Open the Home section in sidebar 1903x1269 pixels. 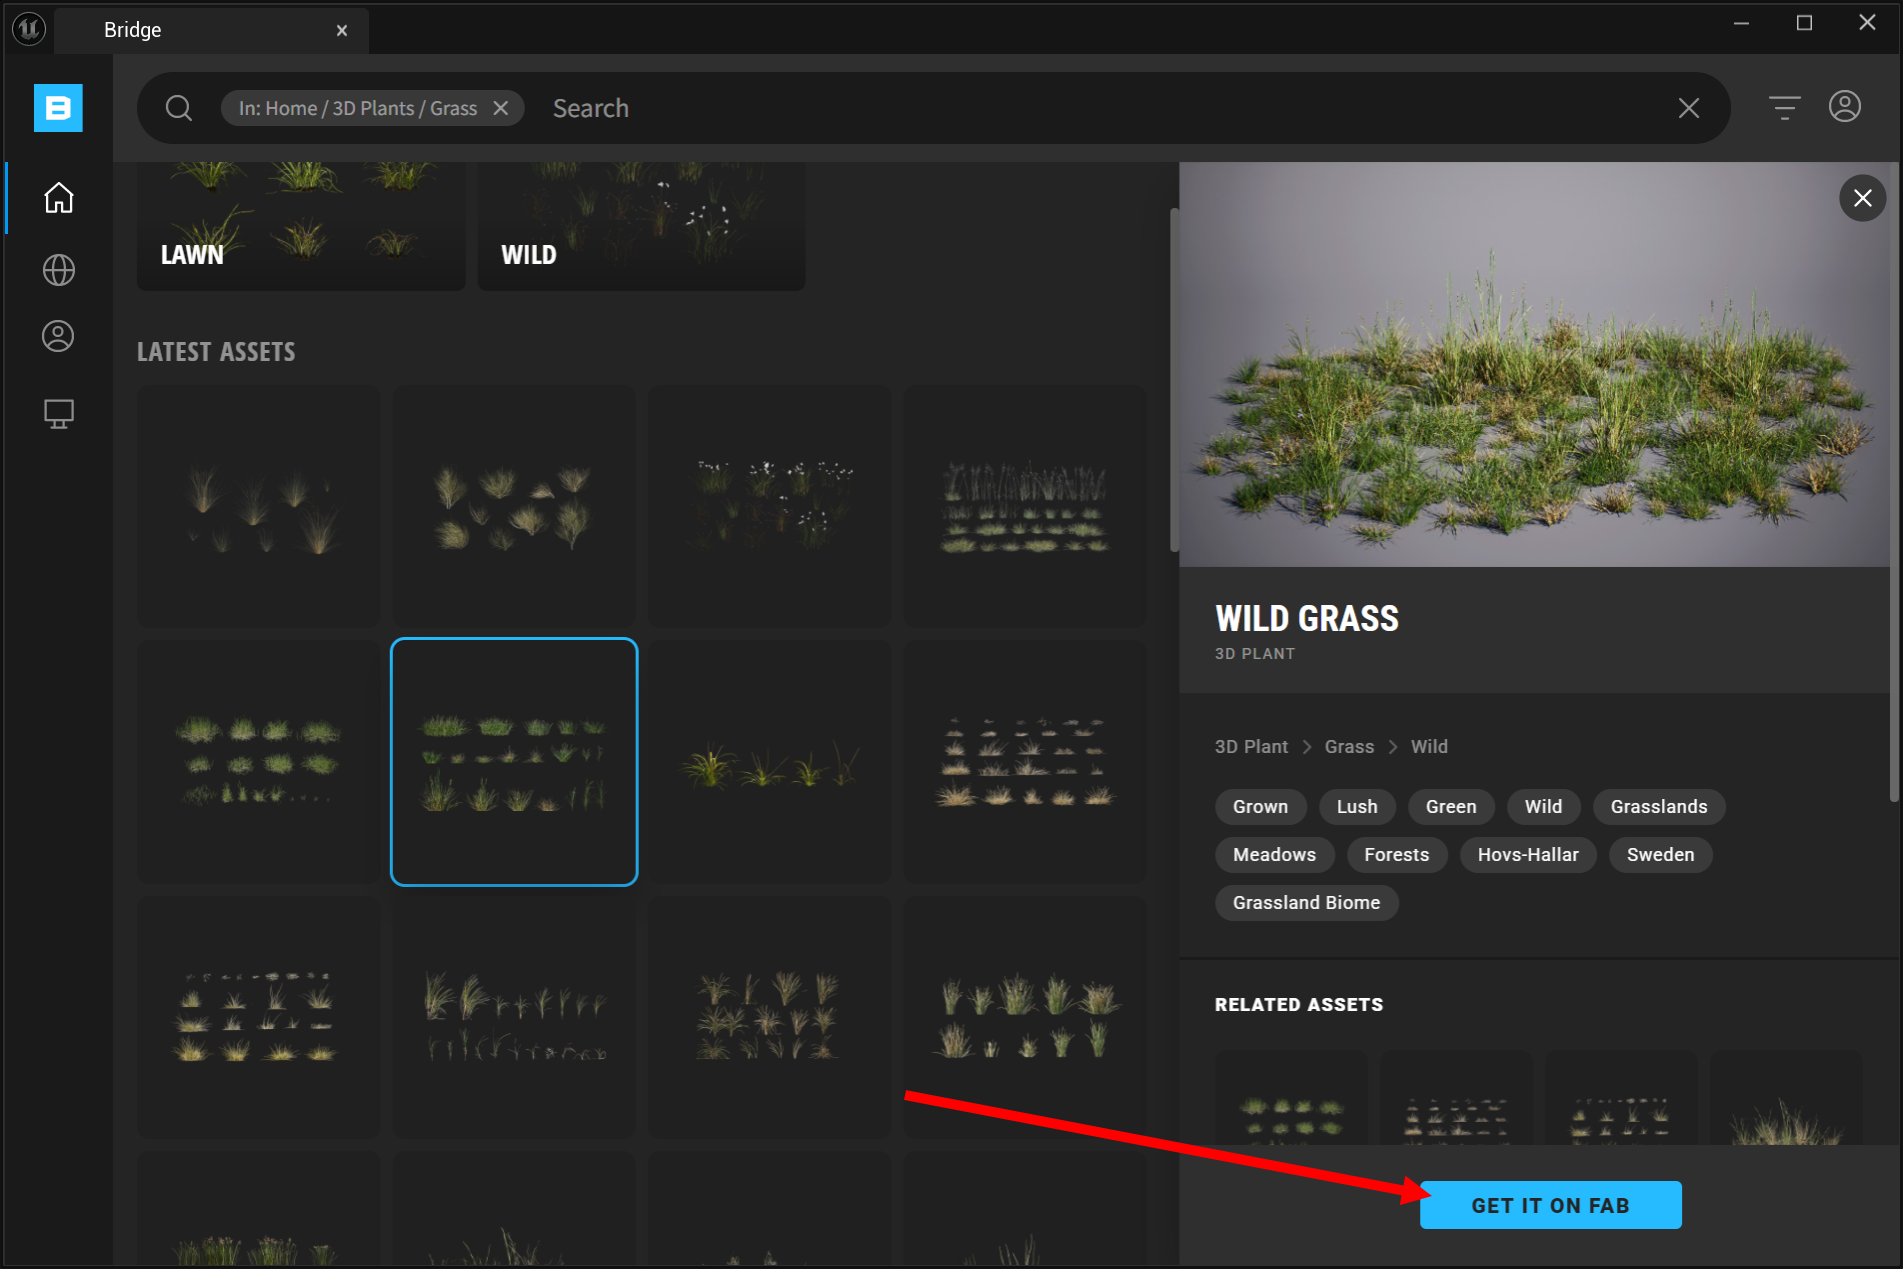(x=59, y=198)
